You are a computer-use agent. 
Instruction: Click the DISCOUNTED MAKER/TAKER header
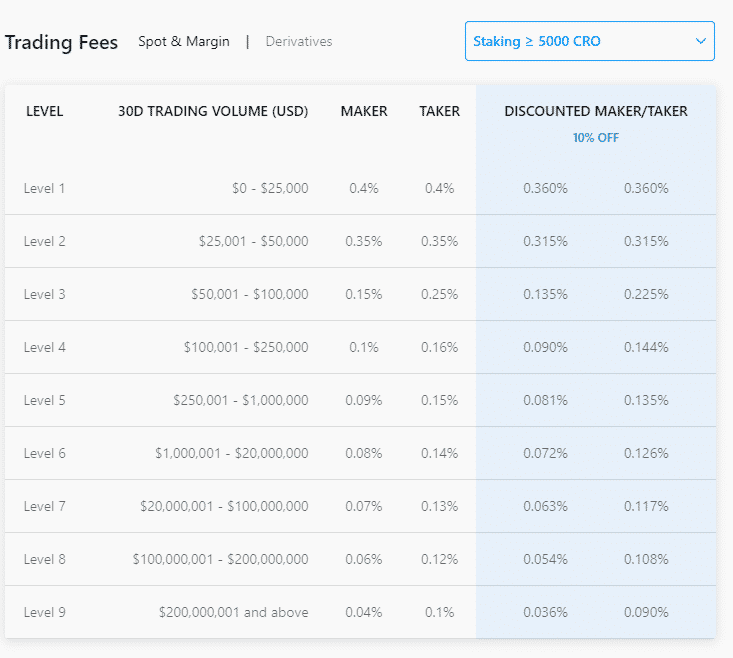tap(596, 112)
